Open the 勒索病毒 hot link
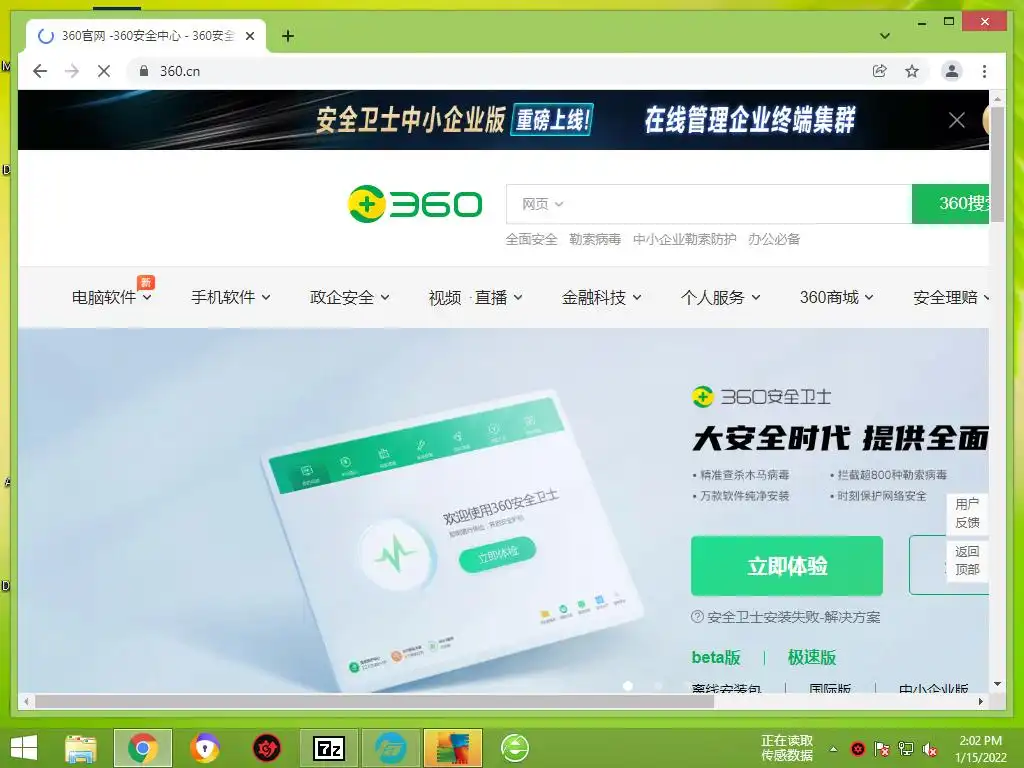 (595, 239)
